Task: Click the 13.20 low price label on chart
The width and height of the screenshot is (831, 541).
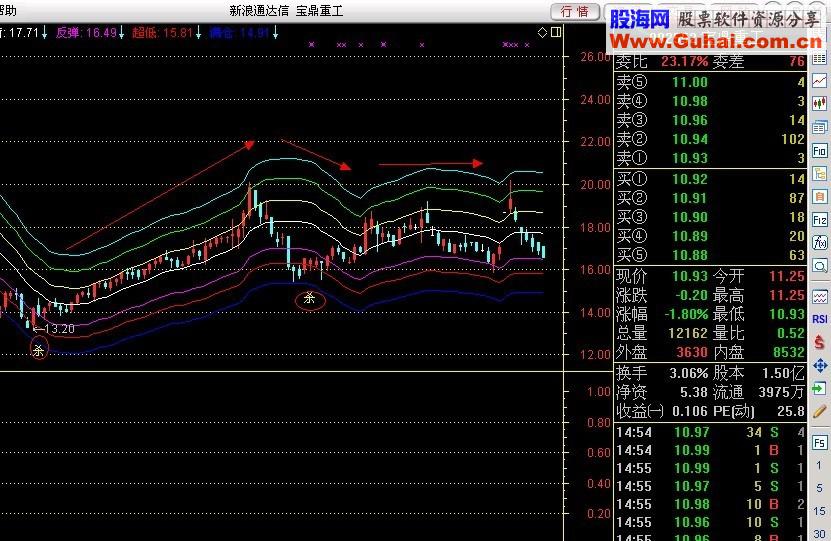Action: point(59,329)
